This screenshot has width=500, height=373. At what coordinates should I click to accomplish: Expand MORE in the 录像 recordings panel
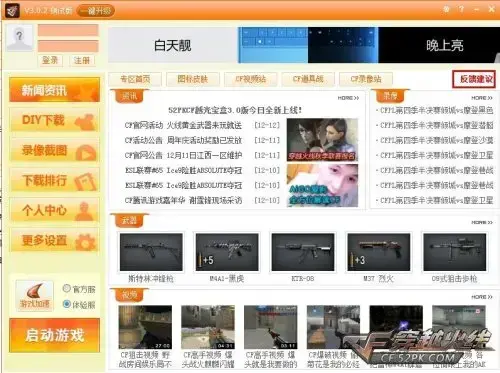[x=482, y=98]
